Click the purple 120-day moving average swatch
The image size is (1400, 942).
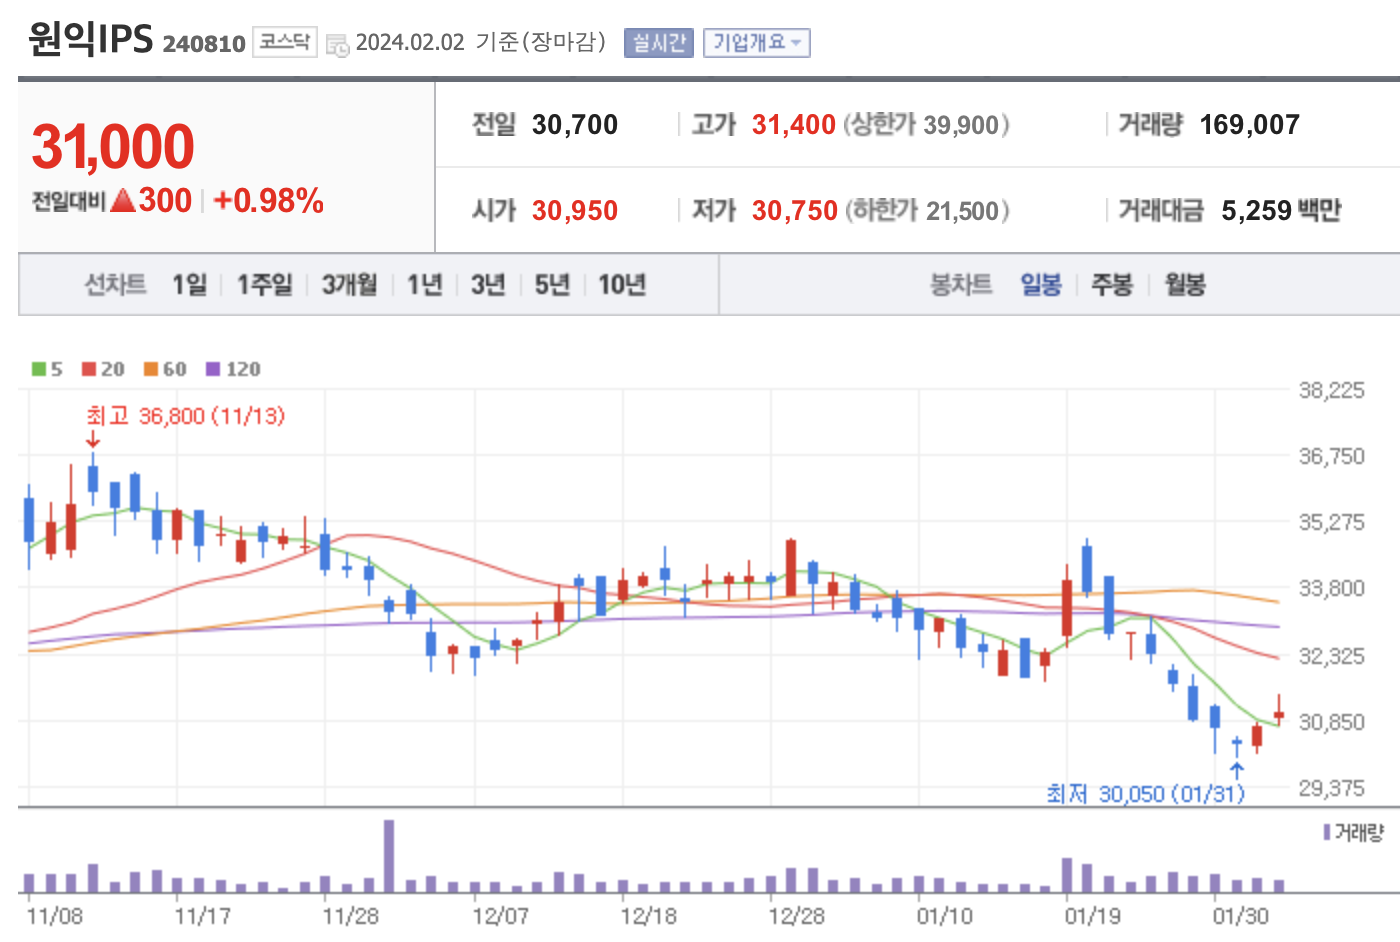point(213,369)
